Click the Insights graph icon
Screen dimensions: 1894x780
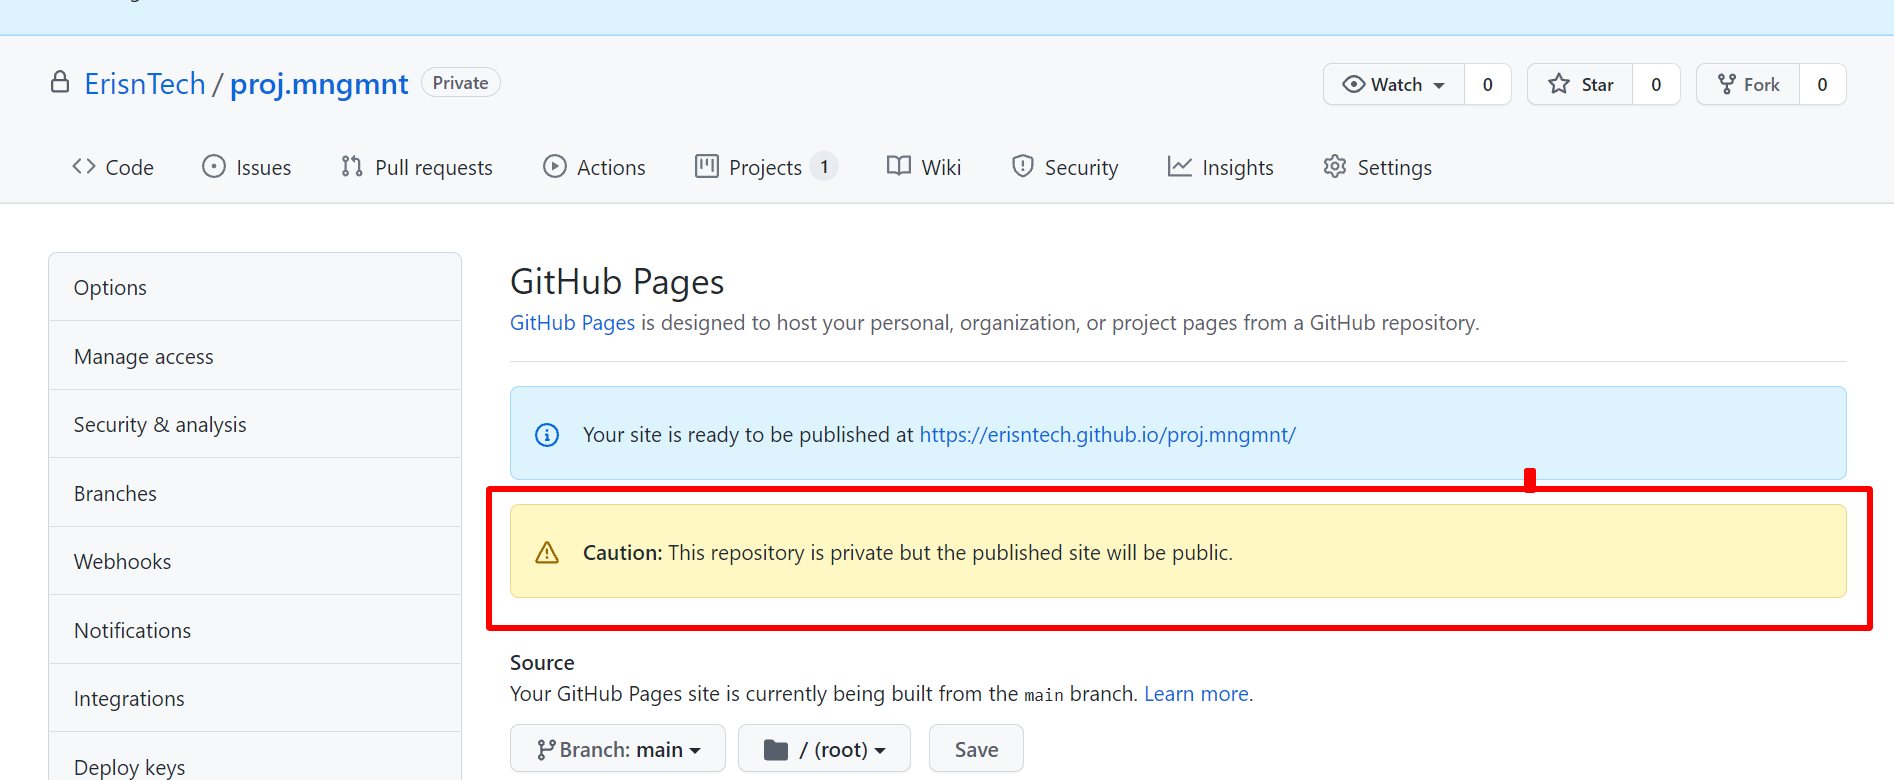click(x=1180, y=166)
